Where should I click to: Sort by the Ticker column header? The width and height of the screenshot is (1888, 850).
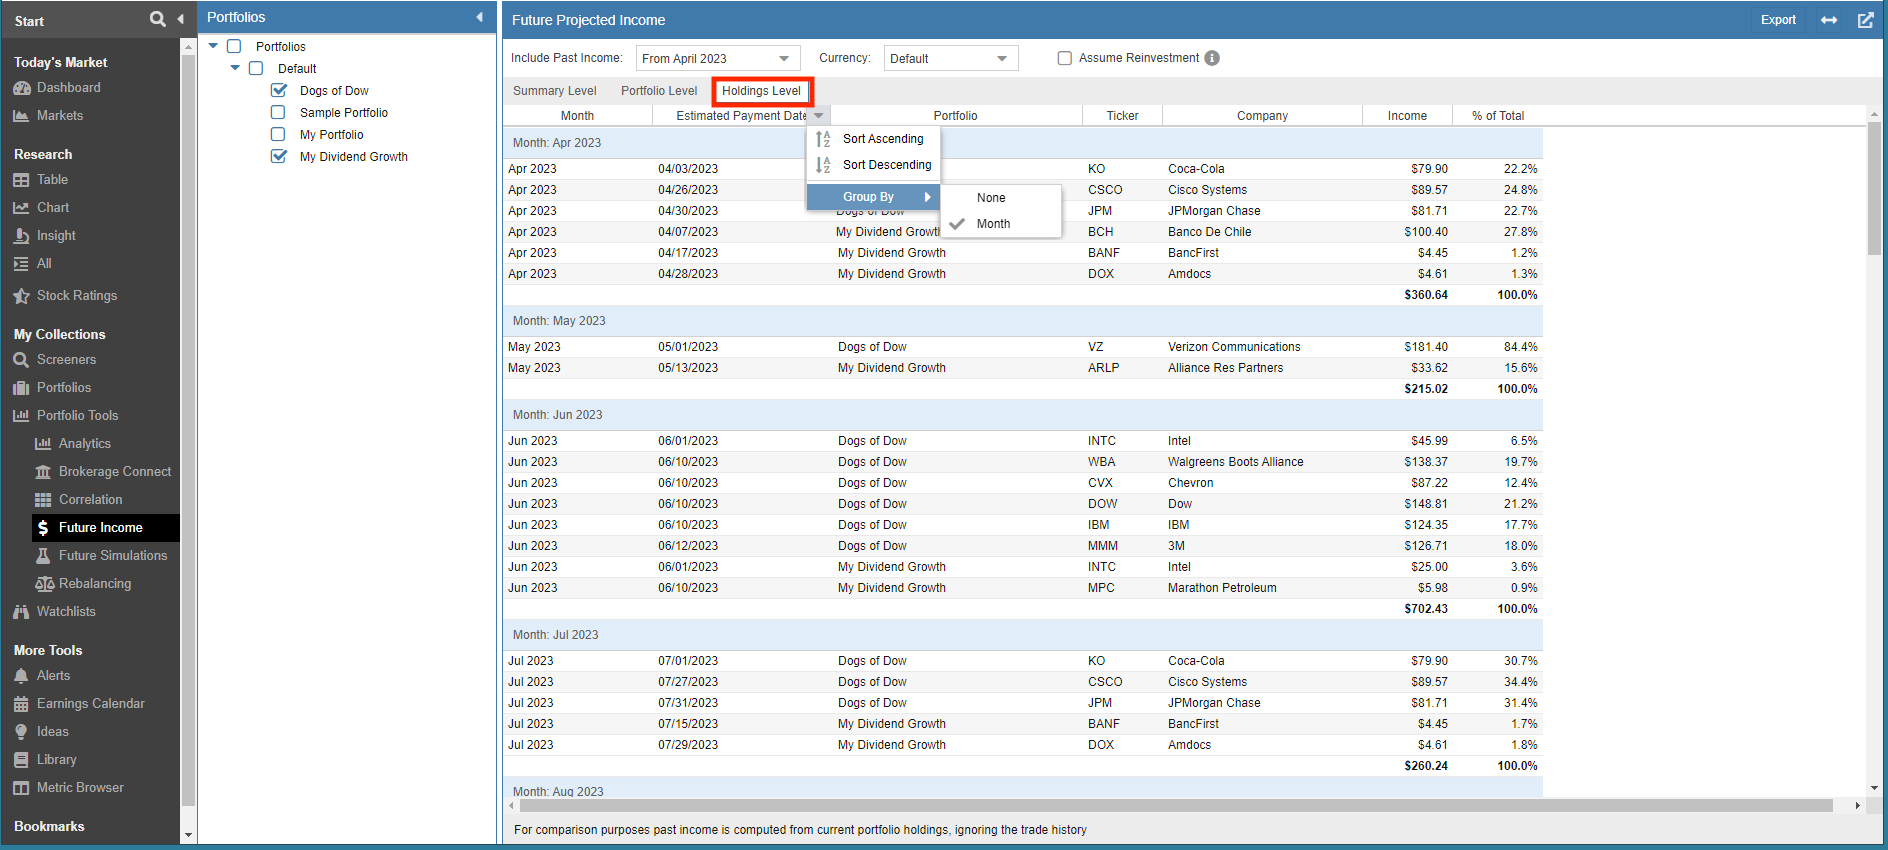(x=1122, y=116)
